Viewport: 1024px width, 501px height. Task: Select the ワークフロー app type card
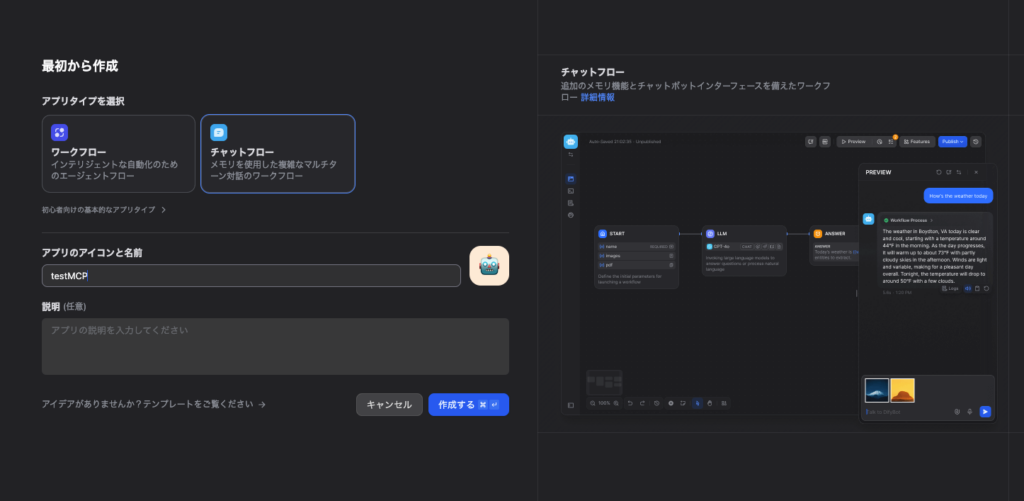coord(118,153)
